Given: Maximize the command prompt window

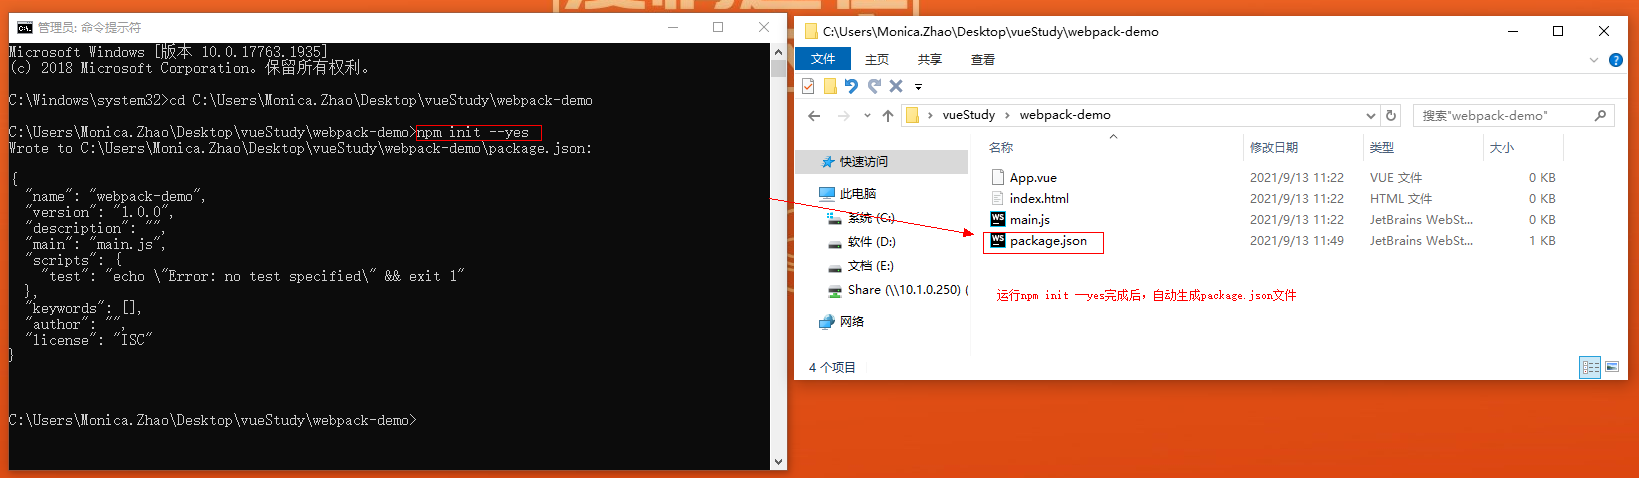Looking at the screenshot, I should coord(718,27).
